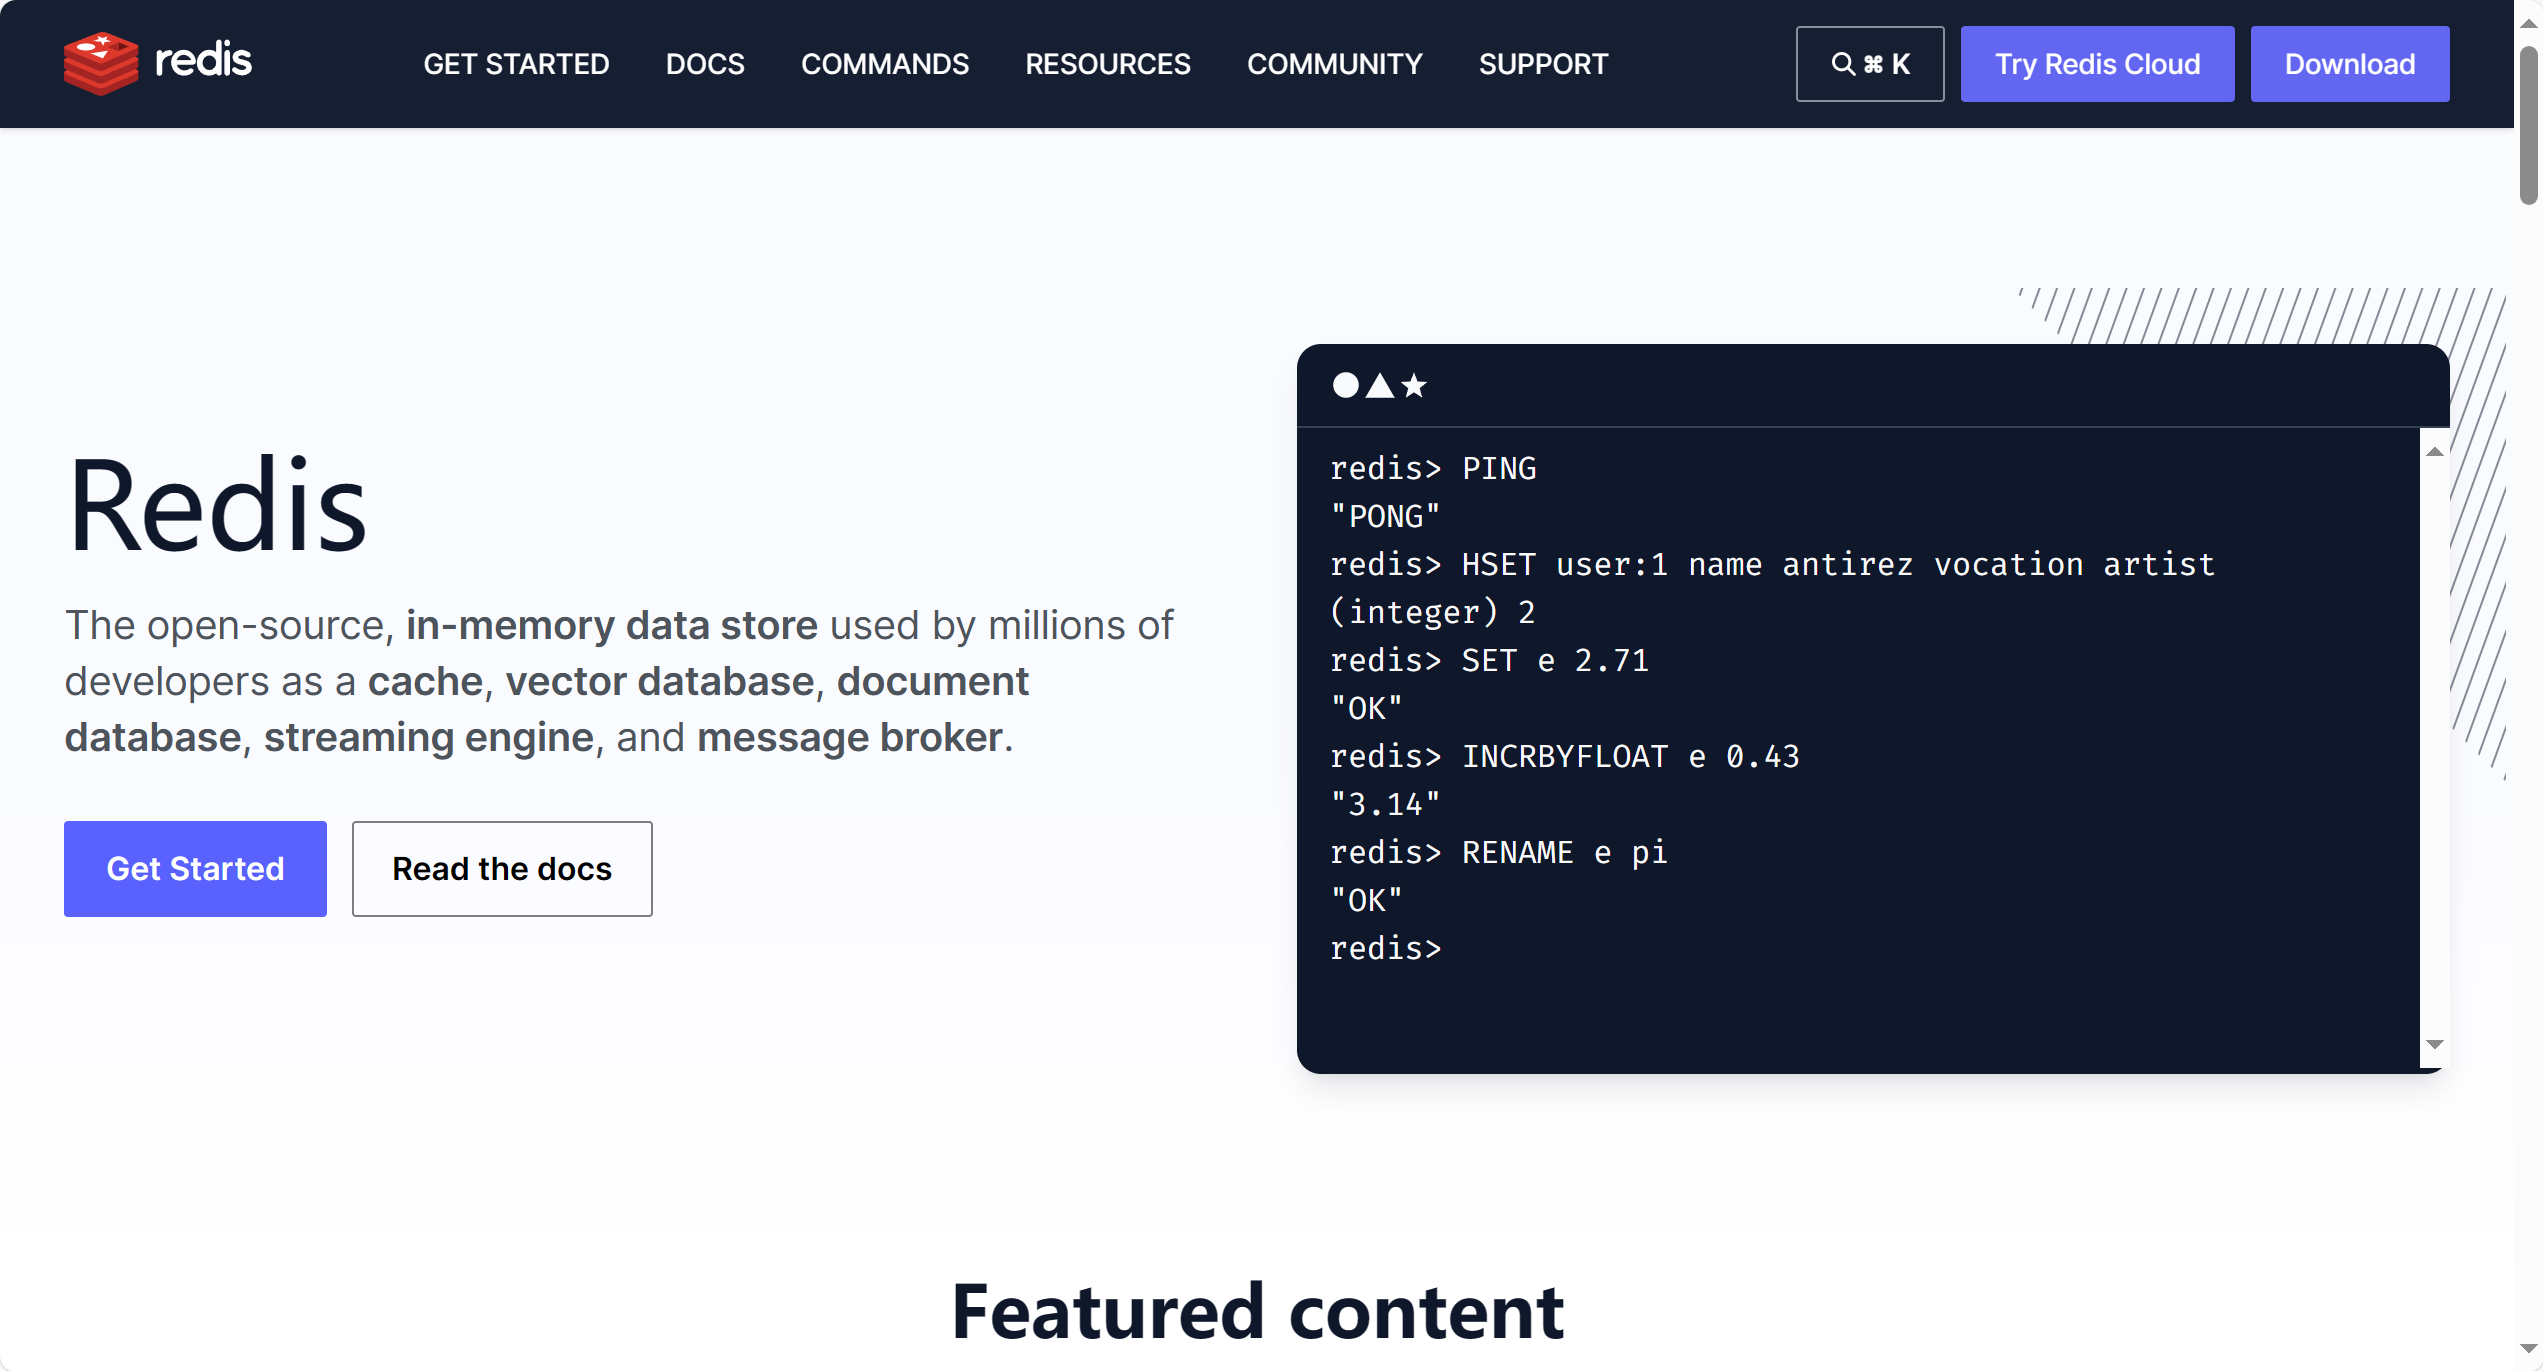Open the RESOURCES menu

1108,64
